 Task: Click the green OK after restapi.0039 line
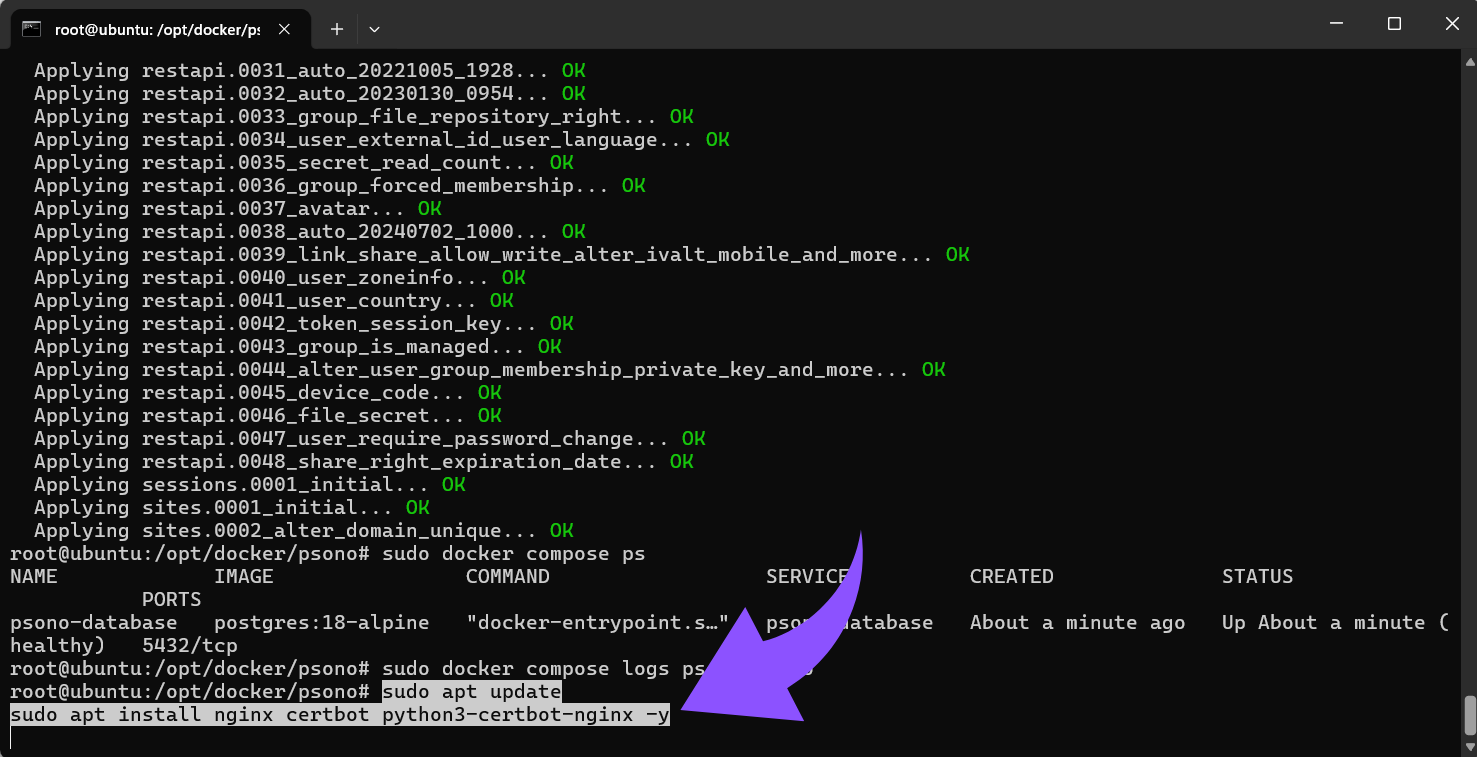coord(957,255)
